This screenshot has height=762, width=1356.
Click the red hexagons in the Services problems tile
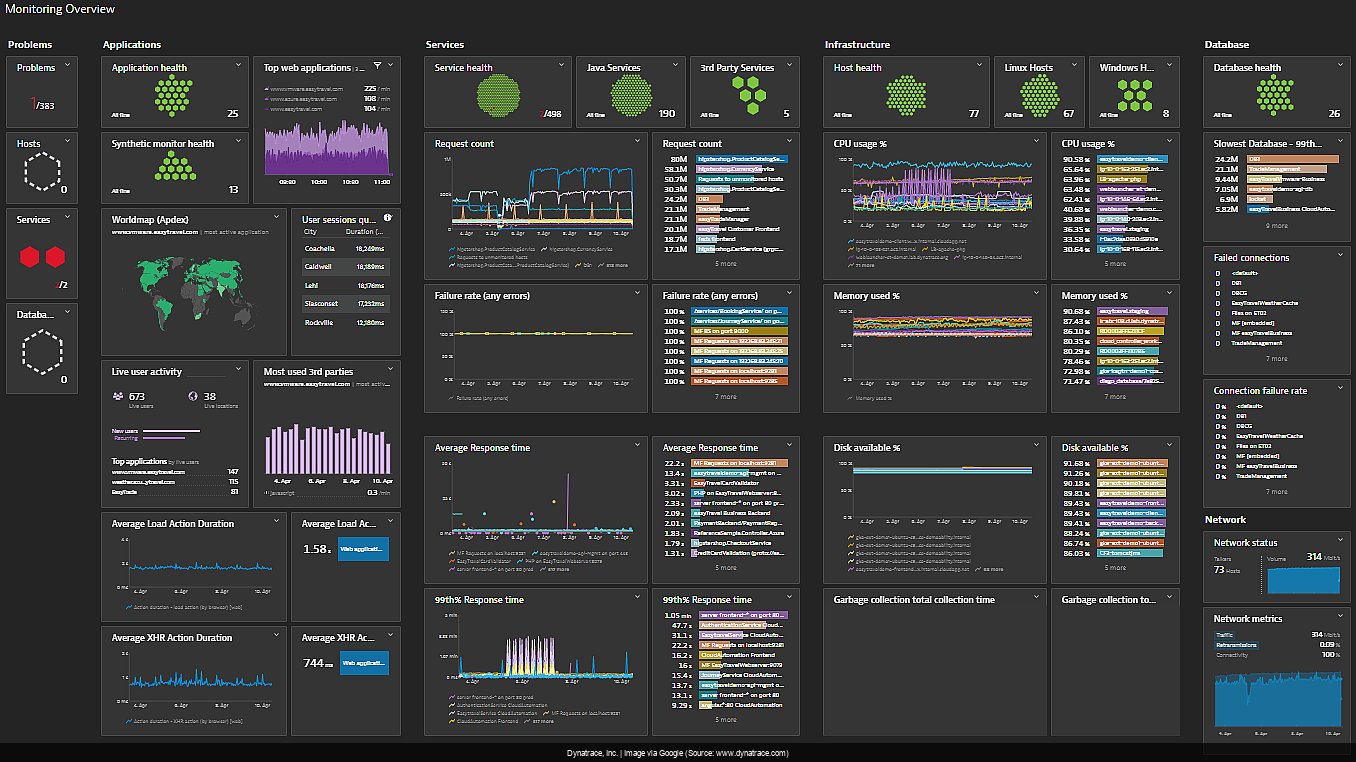tap(41, 257)
